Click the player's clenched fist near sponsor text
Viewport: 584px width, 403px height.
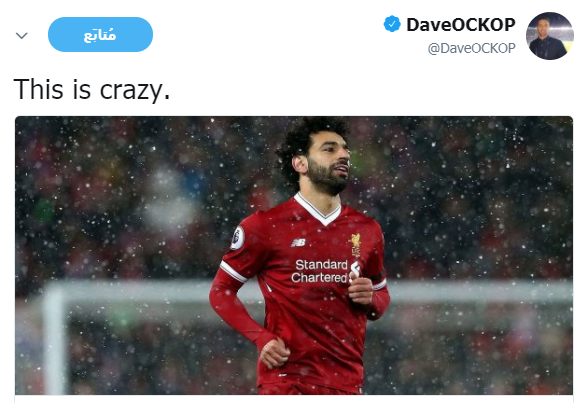point(360,291)
